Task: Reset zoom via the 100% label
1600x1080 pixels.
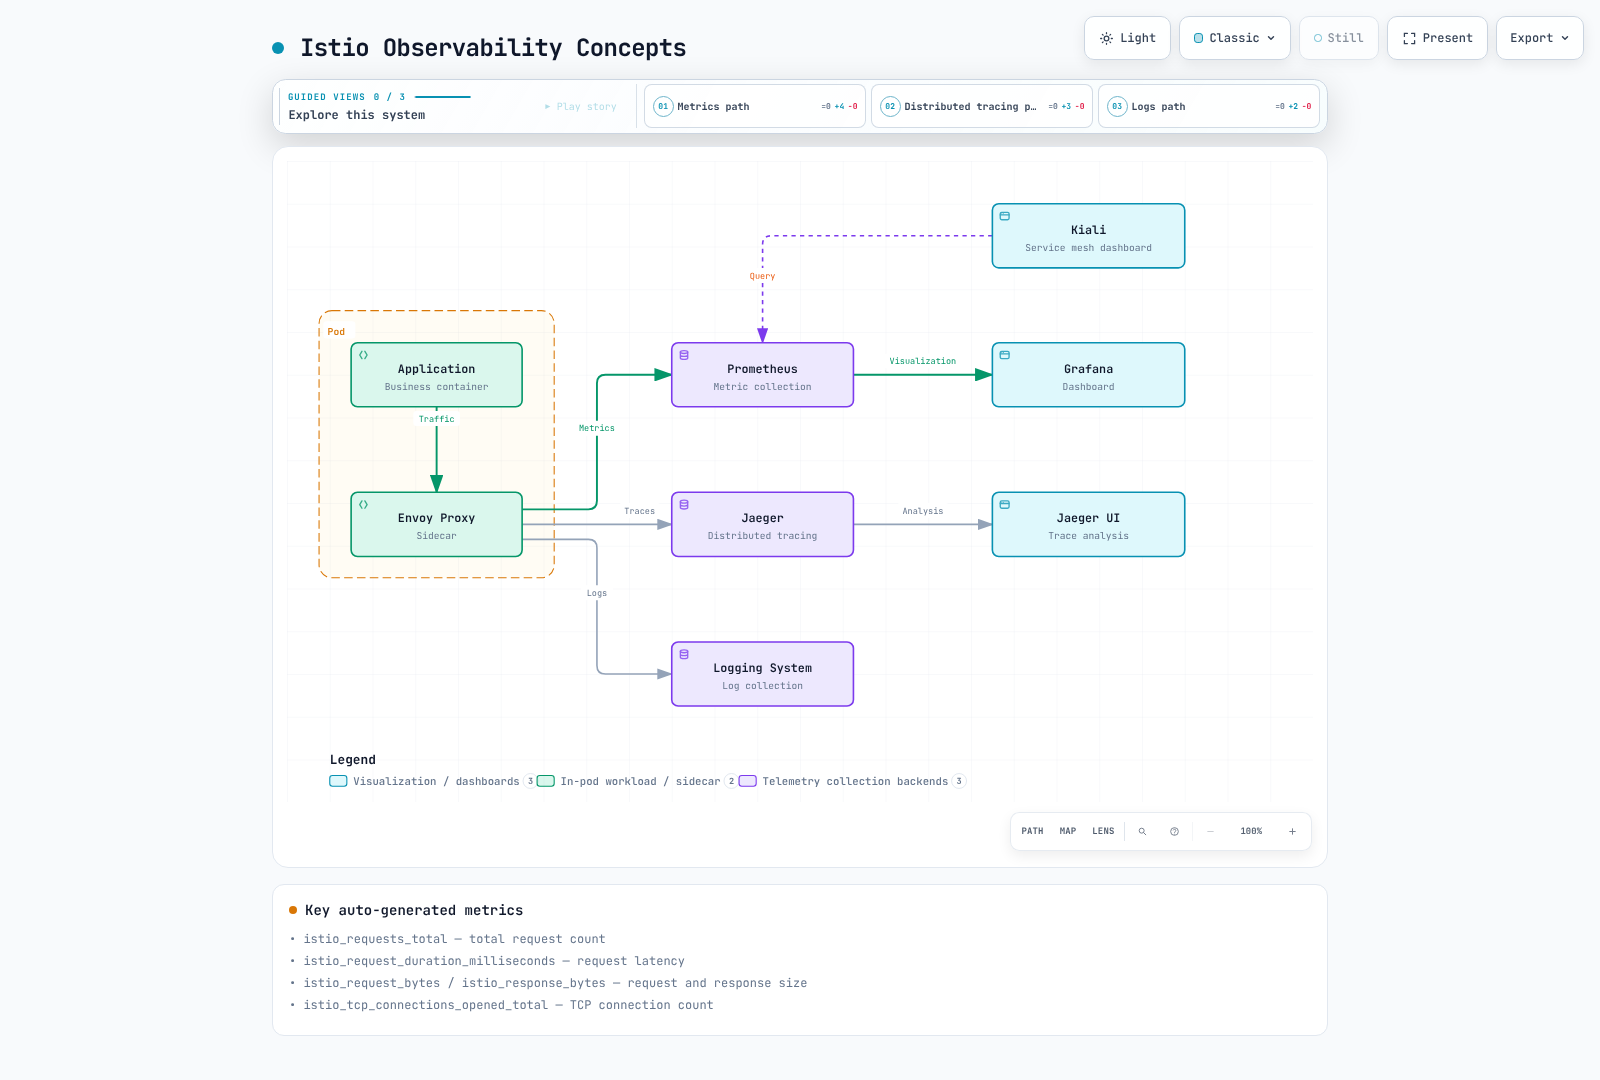Action: tap(1251, 831)
